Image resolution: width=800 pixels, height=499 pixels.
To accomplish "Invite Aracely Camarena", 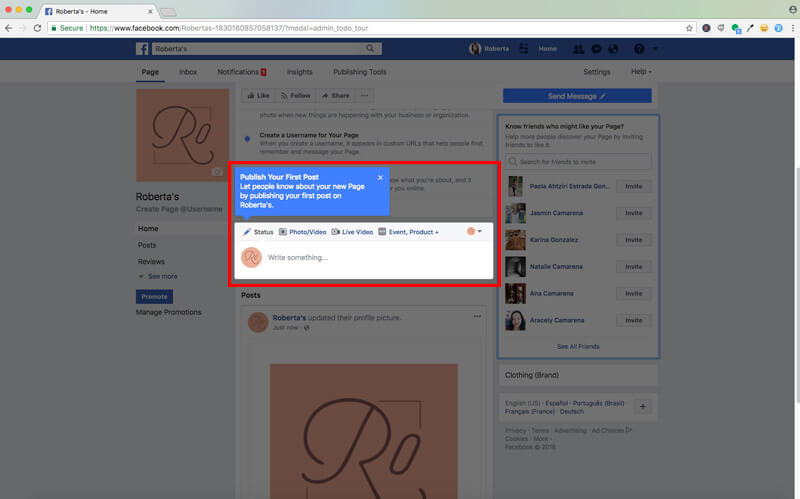I will click(x=634, y=320).
